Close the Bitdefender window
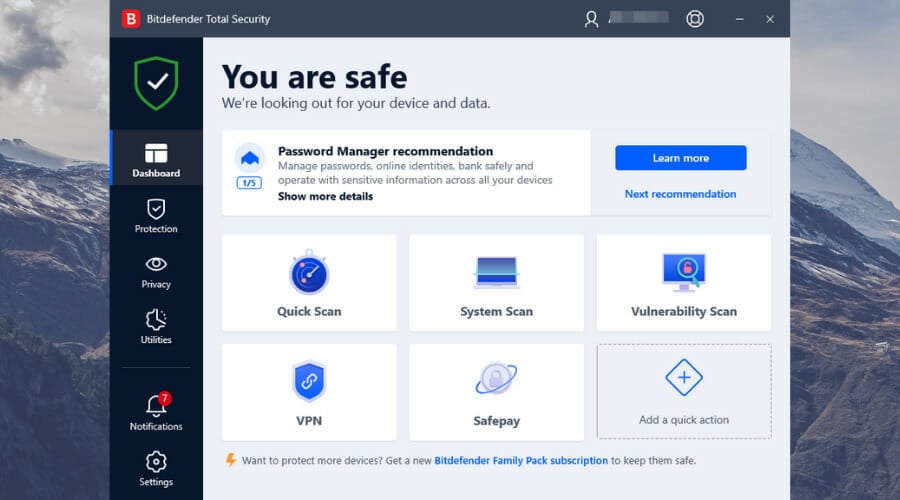The image size is (900, 500). click(770, 19)
